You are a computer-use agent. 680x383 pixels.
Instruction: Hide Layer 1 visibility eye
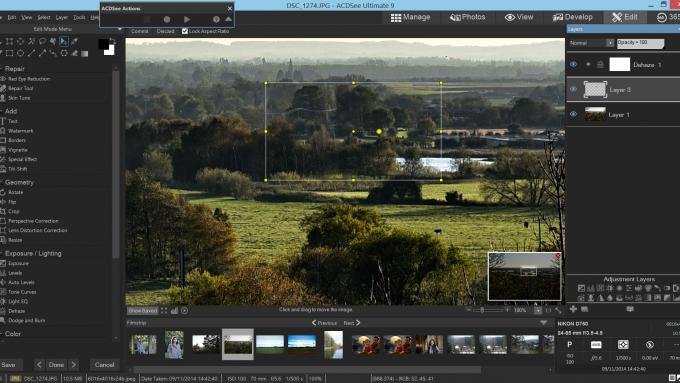573,114
